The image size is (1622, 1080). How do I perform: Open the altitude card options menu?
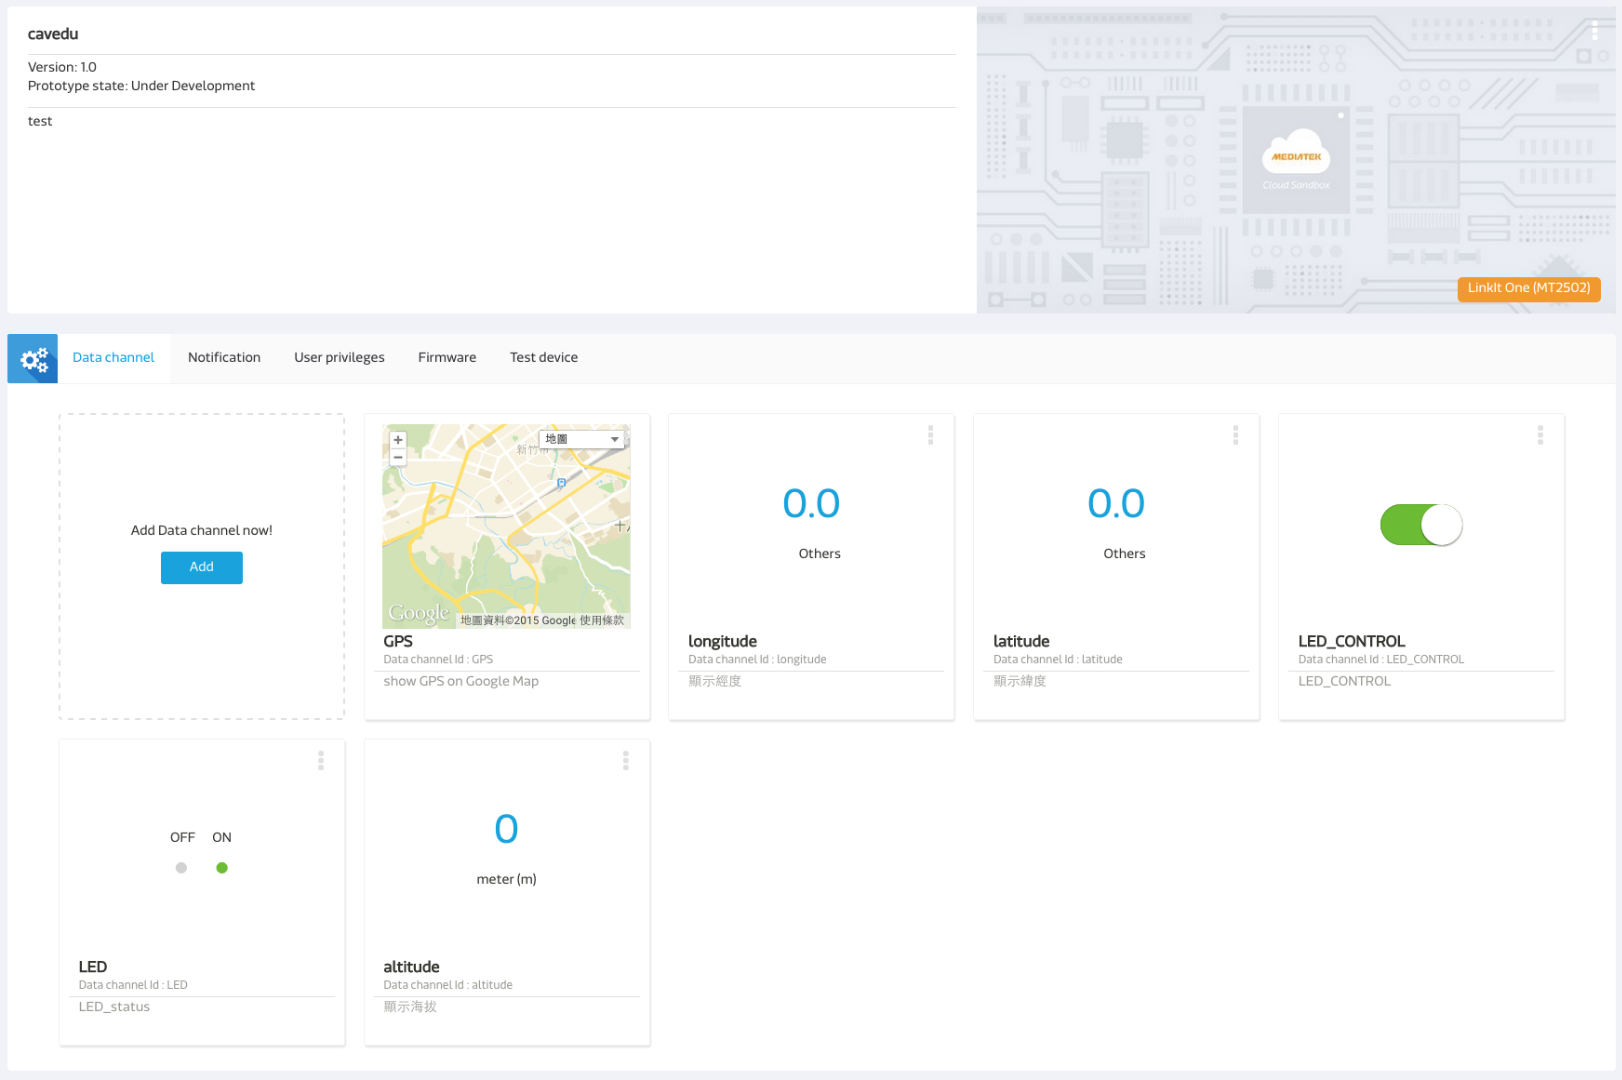pyautogui.click(x=625, y=761)
